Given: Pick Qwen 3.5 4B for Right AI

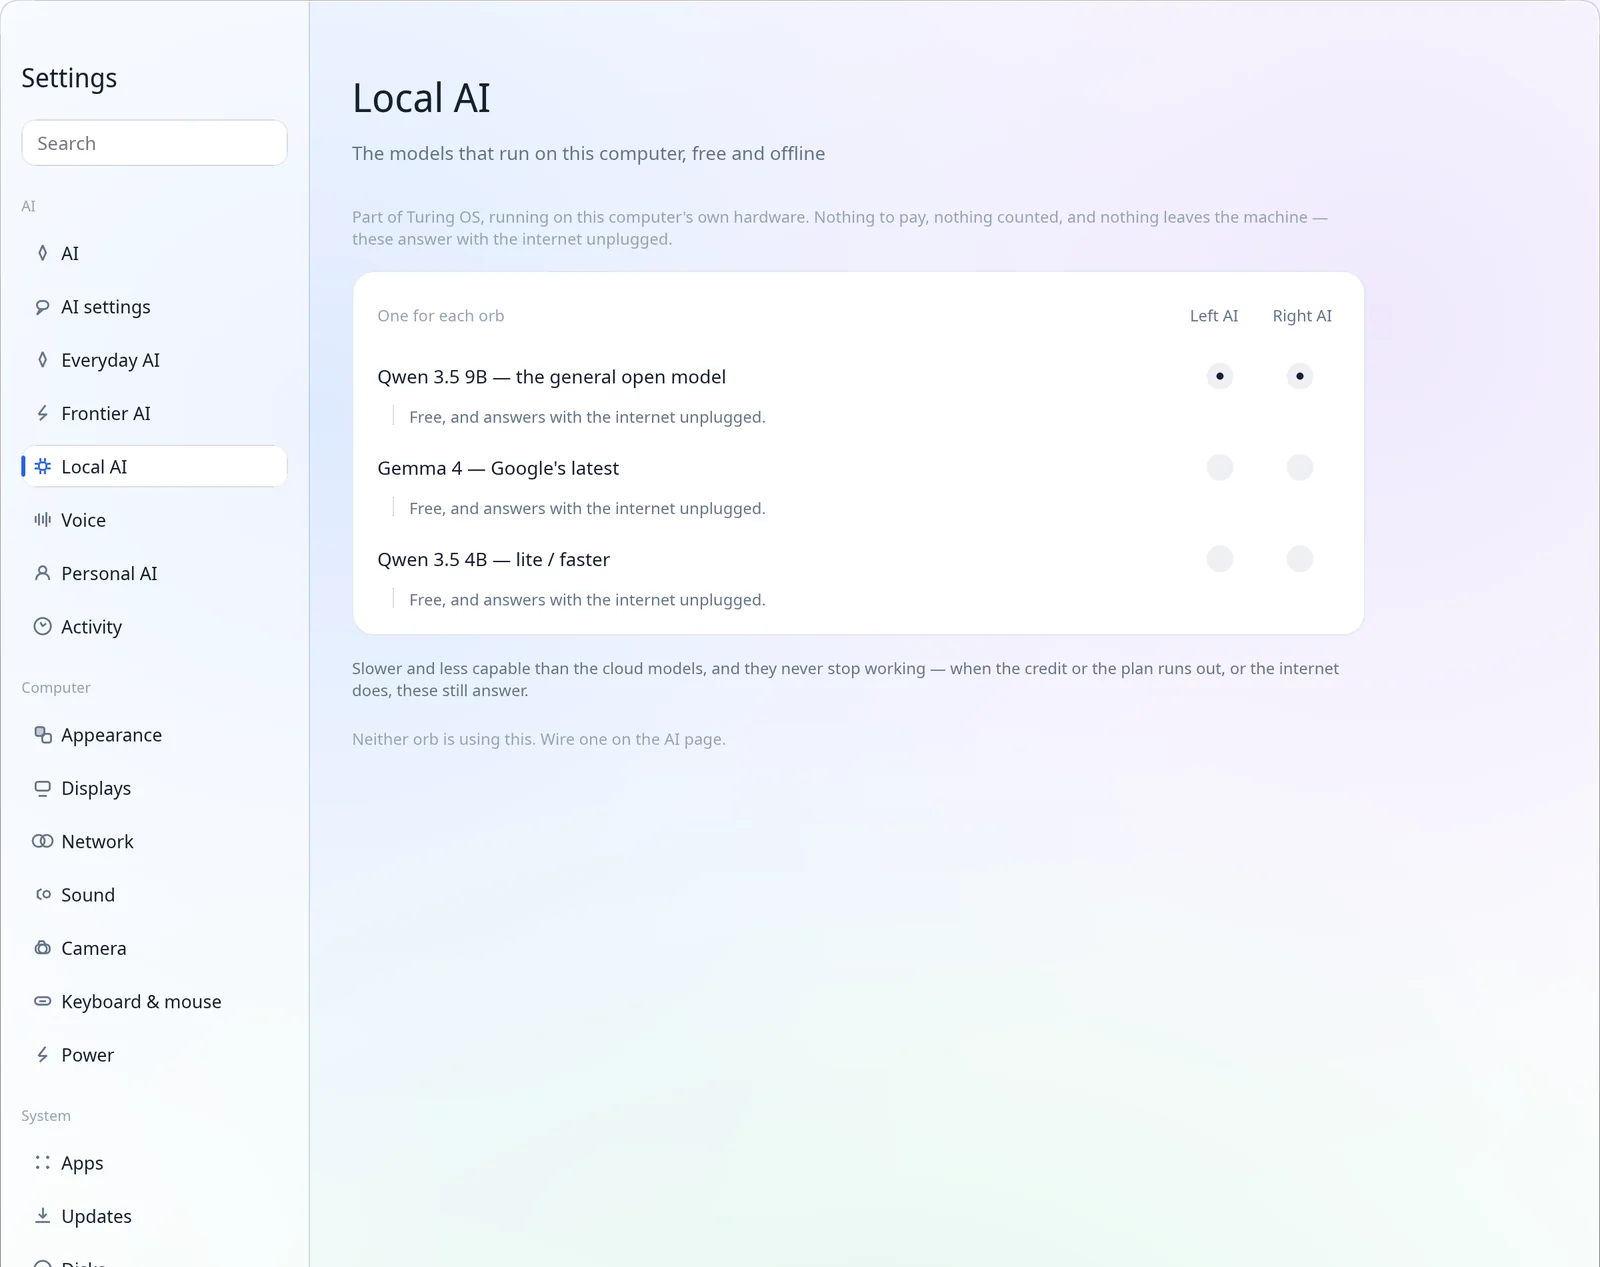Looking at the screenshot, I should tap(1299, 558).
